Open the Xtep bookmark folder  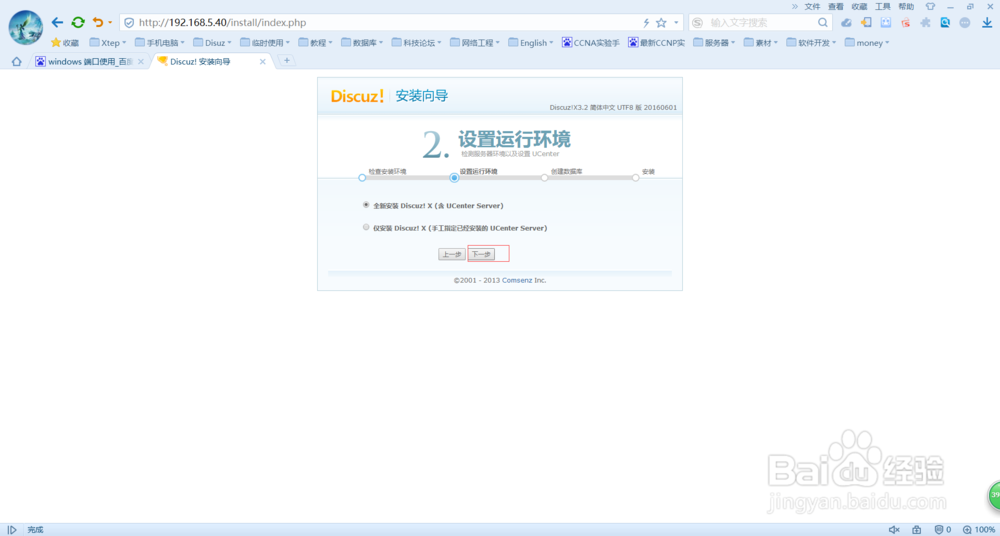tap(108, 43)
